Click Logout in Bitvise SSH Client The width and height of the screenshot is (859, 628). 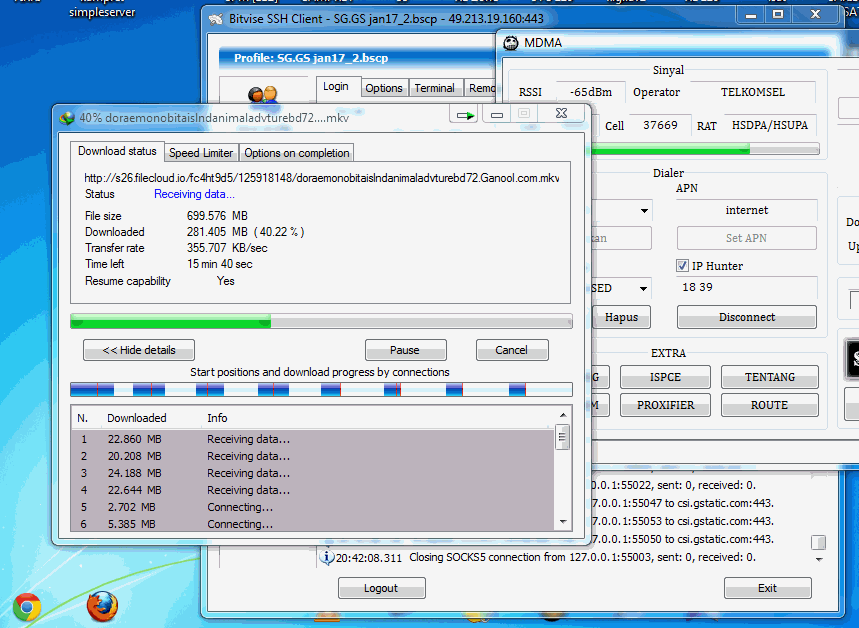381,588
